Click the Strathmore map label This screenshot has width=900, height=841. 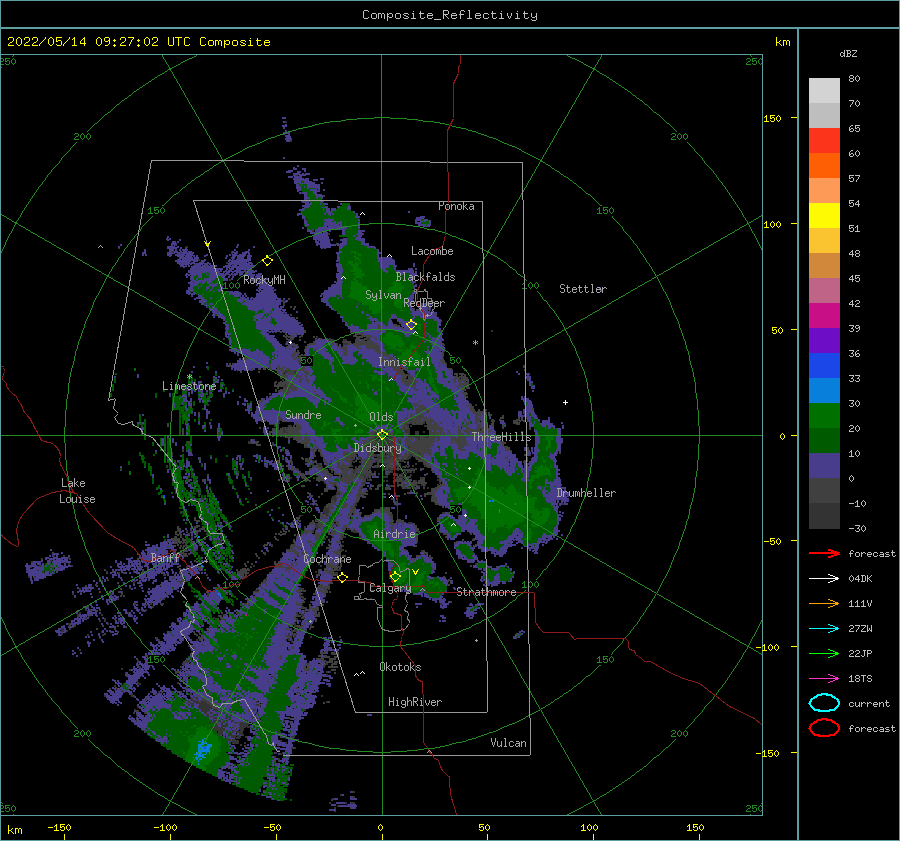point(486,592)
